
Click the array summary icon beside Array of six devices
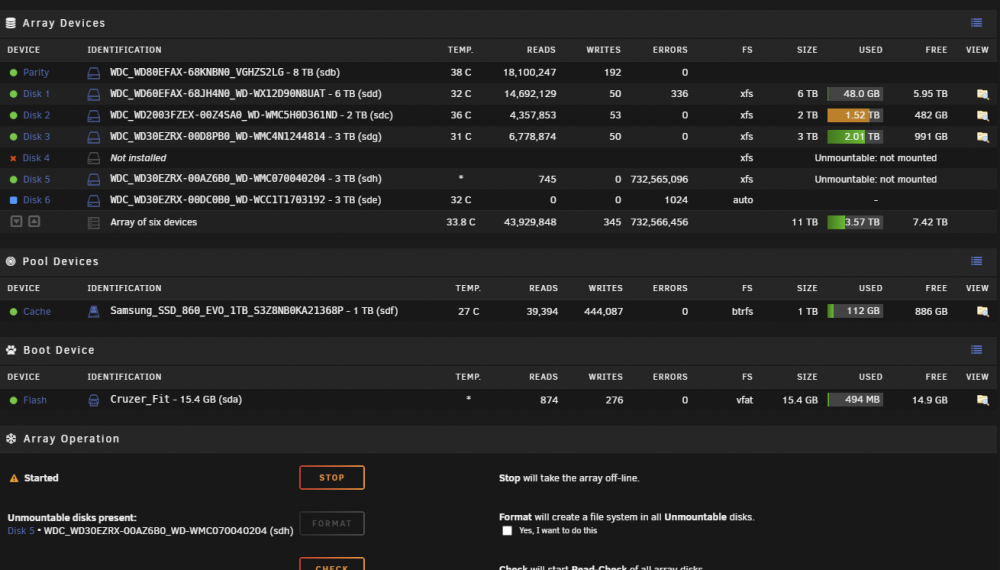[x=94, y=223]
